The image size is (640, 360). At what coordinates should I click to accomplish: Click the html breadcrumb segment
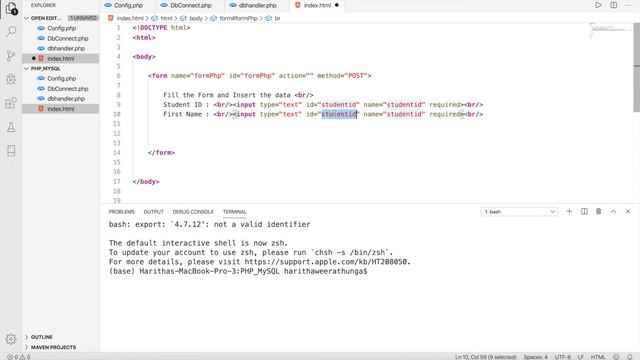pyautogui.click(x=166, y=18)
